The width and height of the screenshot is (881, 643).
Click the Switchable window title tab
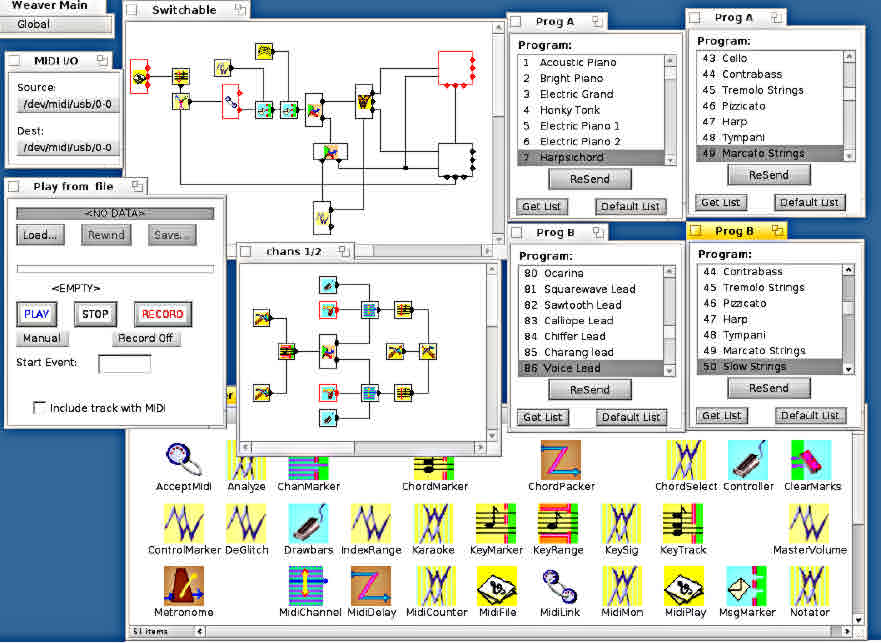[x=187, y=10]
